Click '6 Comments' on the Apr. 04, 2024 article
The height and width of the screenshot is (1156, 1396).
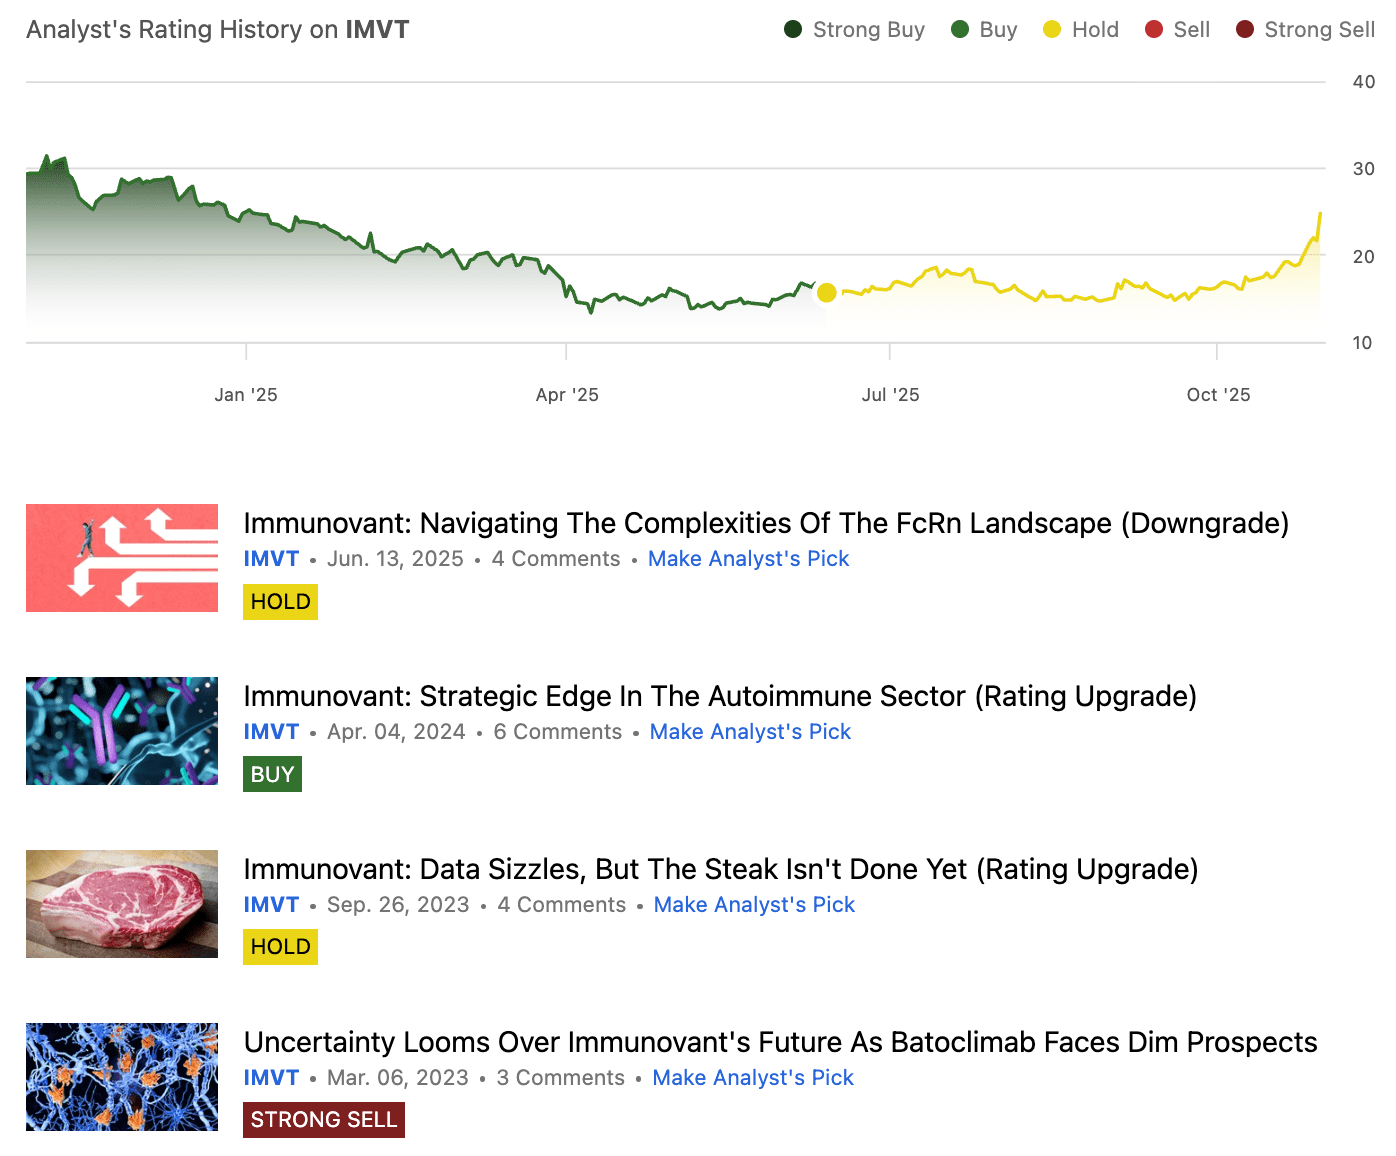click(x=558, y=732)
